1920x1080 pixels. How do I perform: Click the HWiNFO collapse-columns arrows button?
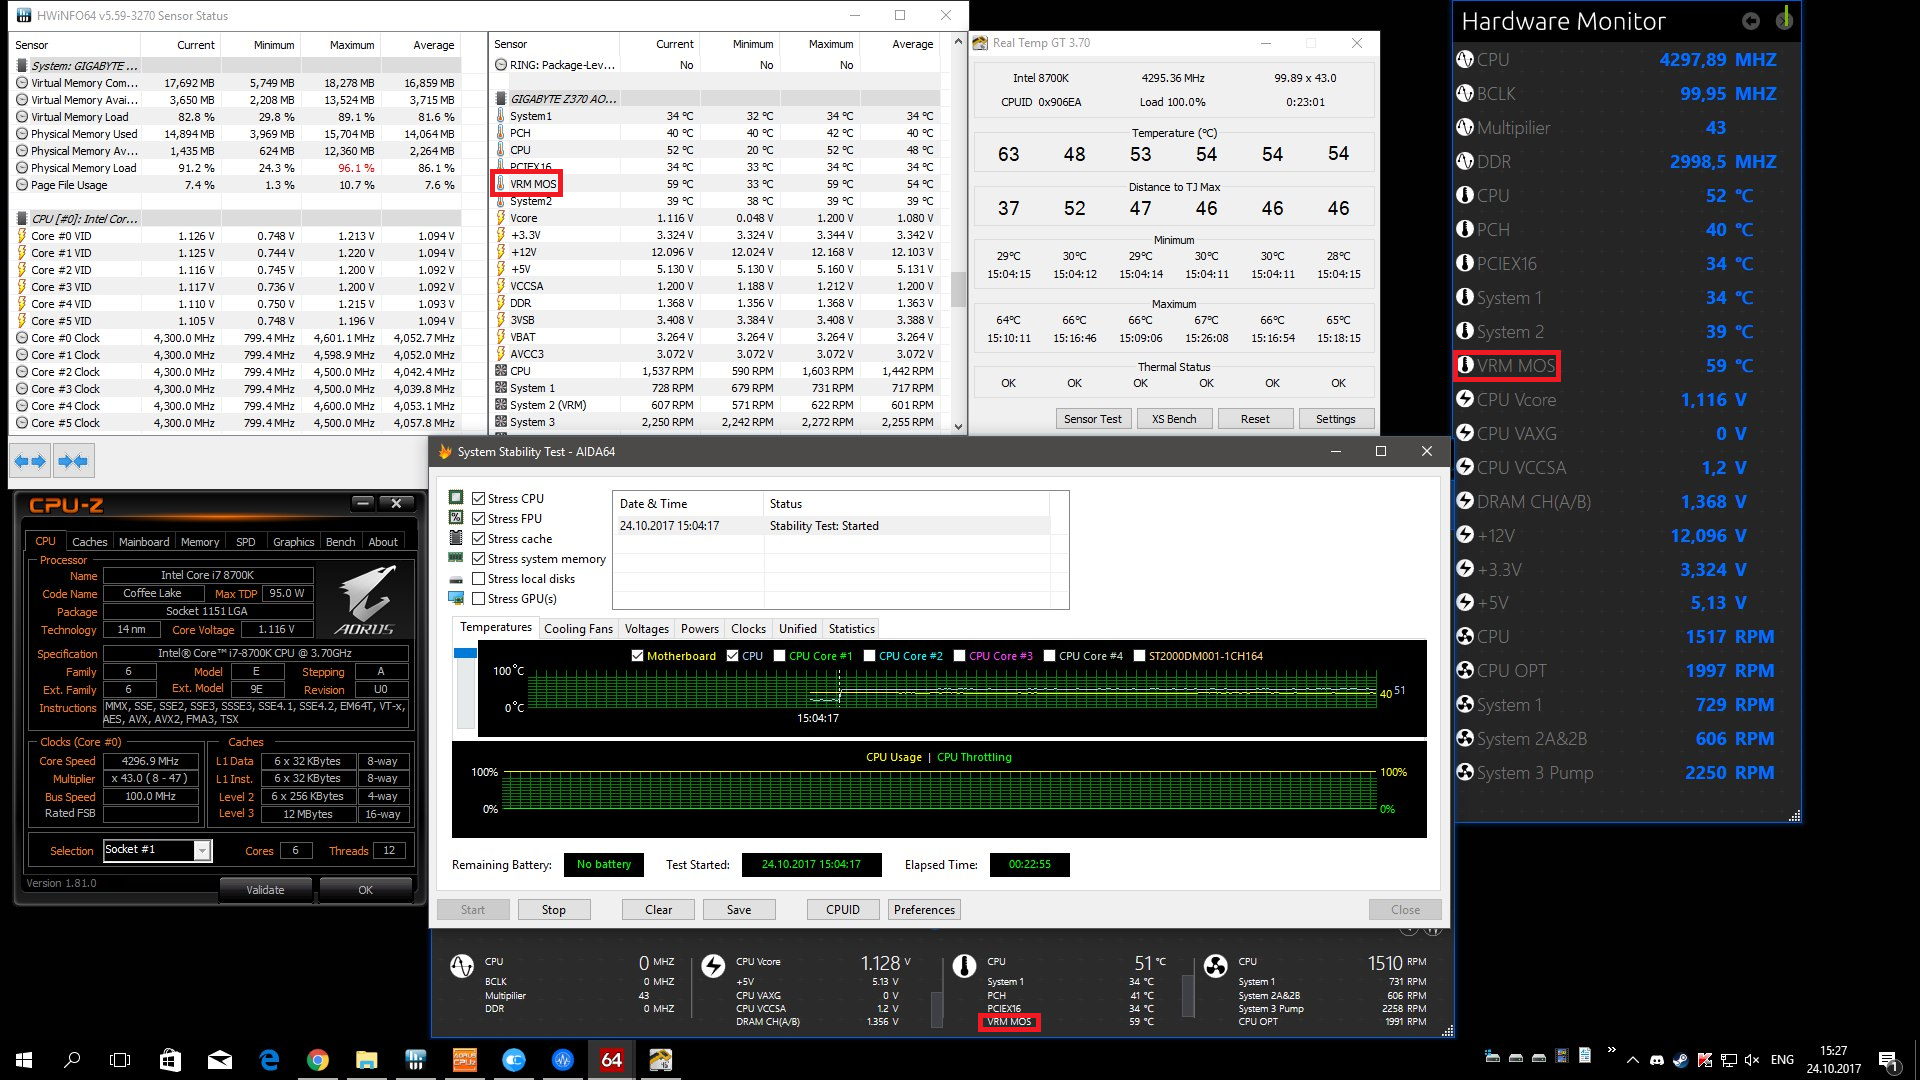(73, 461)
